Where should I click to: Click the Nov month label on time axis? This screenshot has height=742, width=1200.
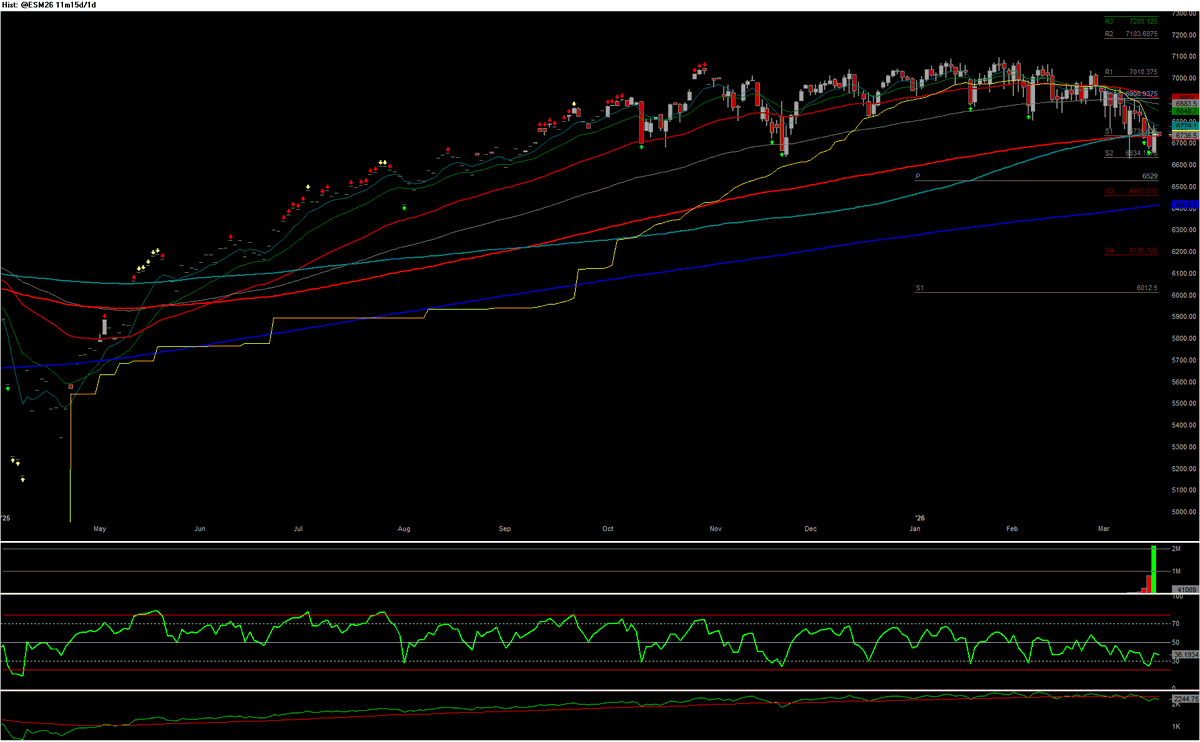point(715,528)
